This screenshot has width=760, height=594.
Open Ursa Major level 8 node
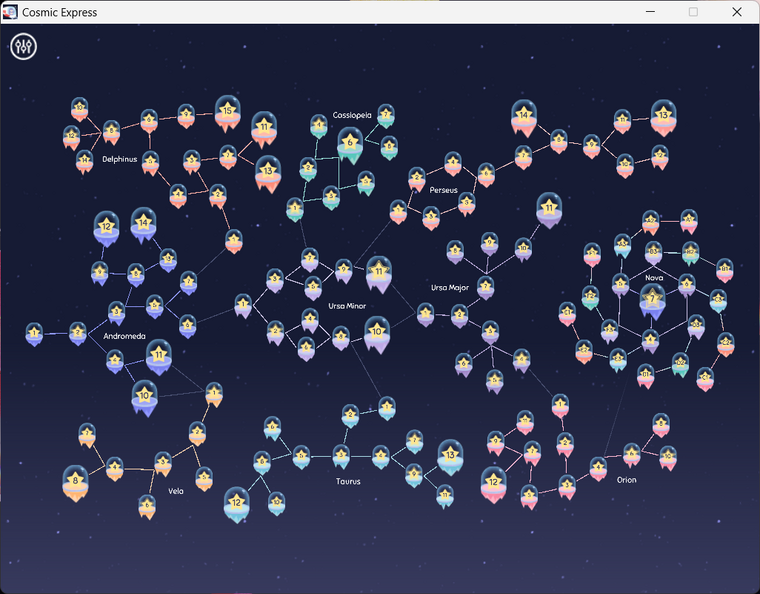point(455,252)
